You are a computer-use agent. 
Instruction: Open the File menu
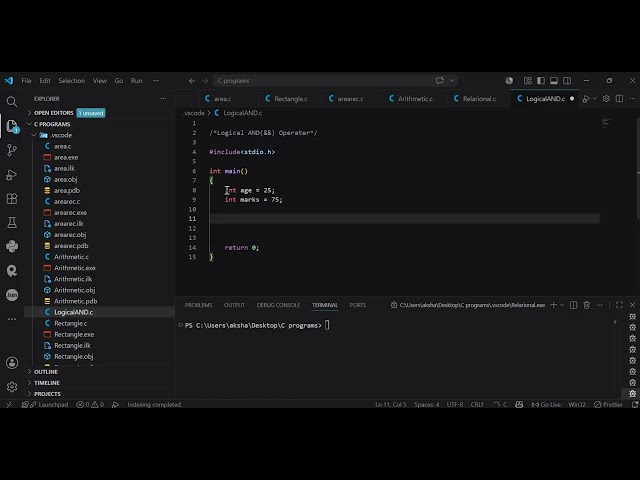[27, 81]
